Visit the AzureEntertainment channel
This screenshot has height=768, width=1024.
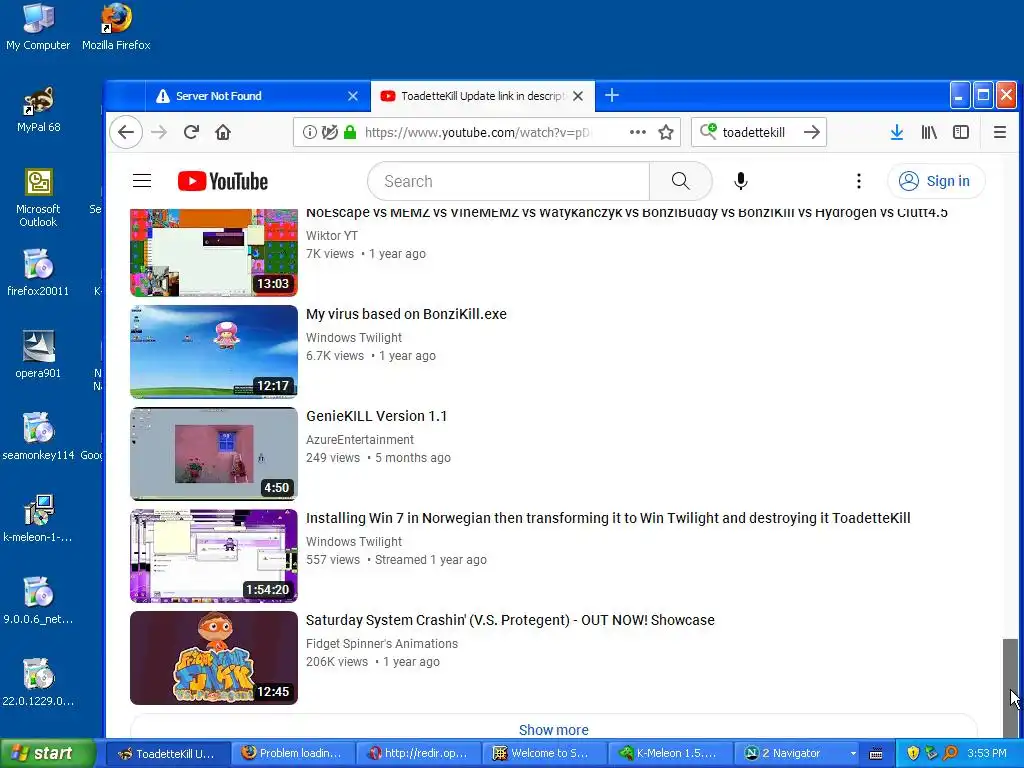coord(360,440)
